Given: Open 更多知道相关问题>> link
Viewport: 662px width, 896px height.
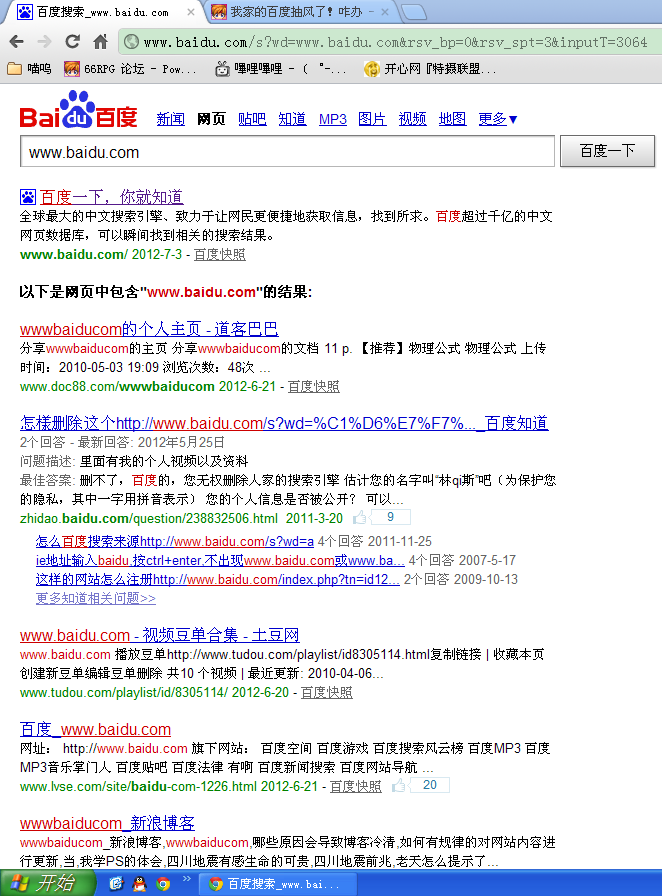Looking at the screenshot, I should [95, 598].
